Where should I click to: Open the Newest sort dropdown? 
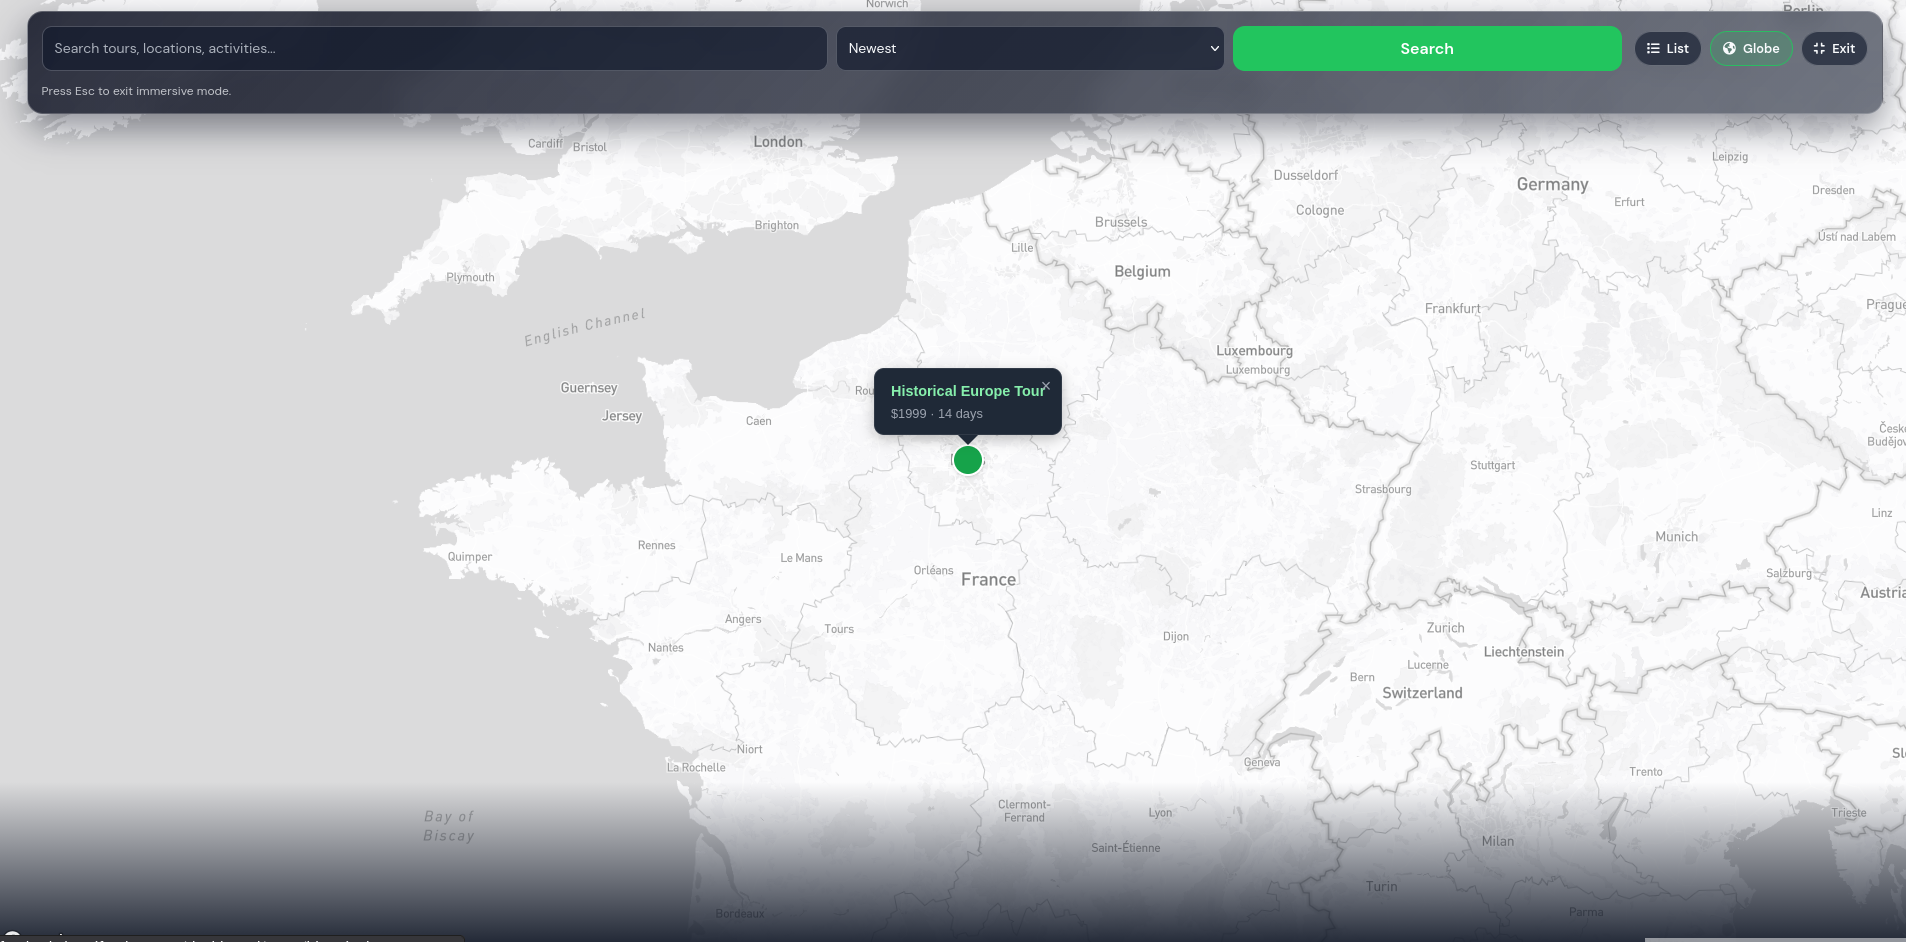click(x=1030, y=48)
